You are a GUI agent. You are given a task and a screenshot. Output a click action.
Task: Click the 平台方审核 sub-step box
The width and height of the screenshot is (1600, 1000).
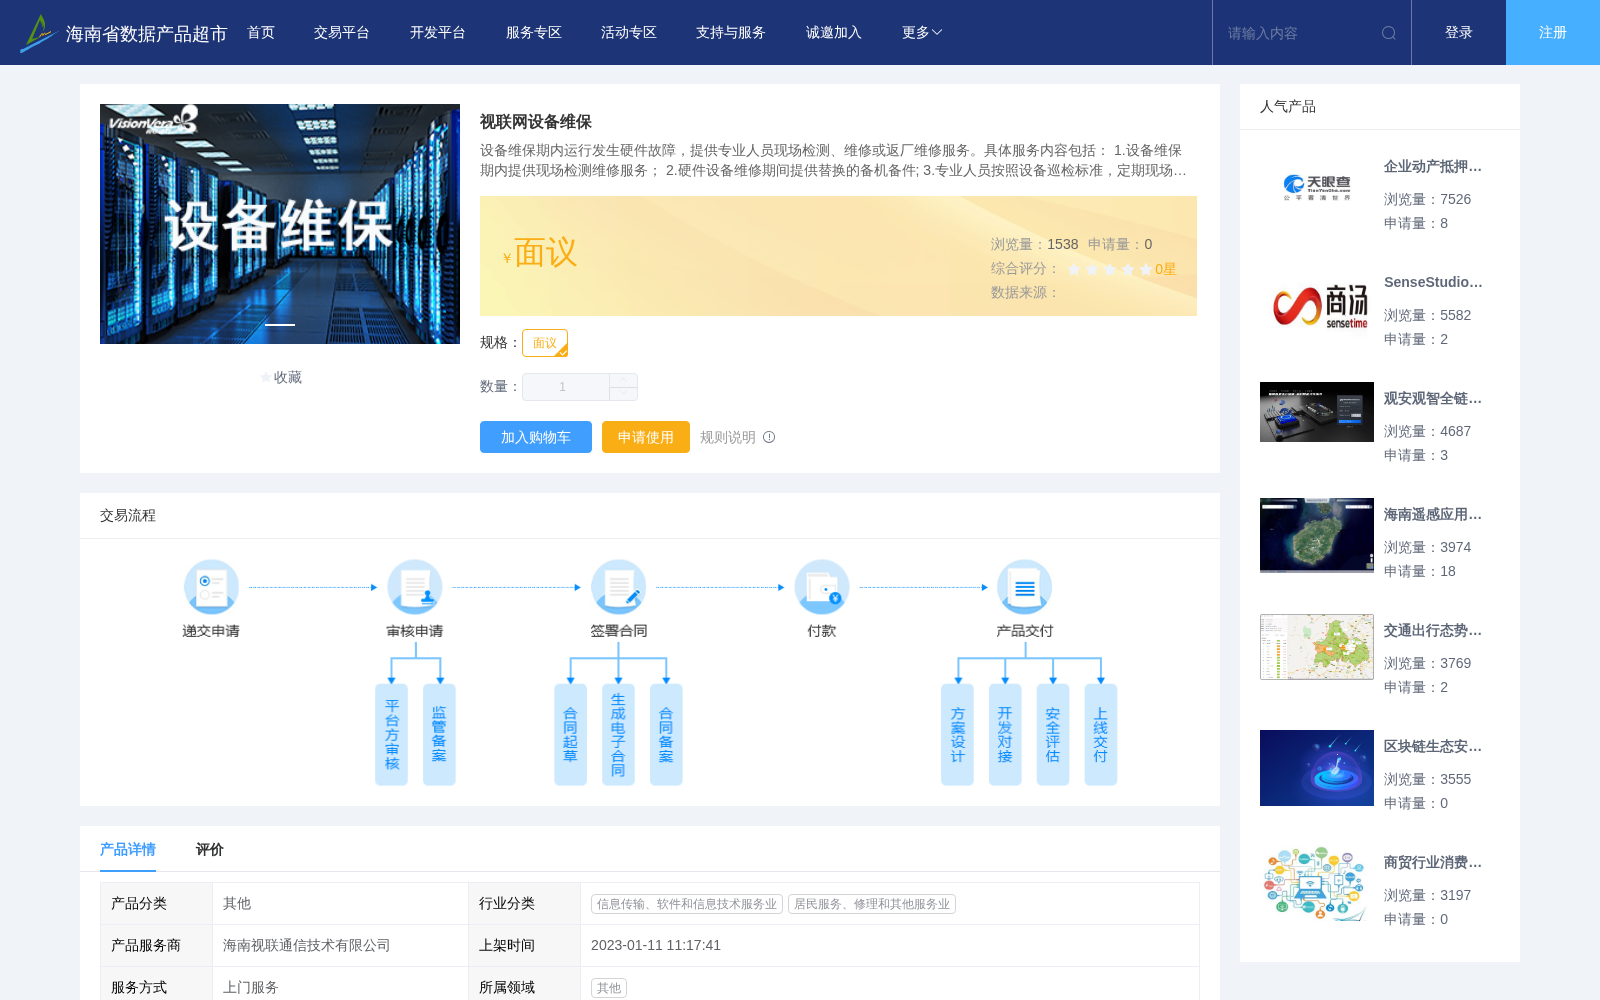391,735
